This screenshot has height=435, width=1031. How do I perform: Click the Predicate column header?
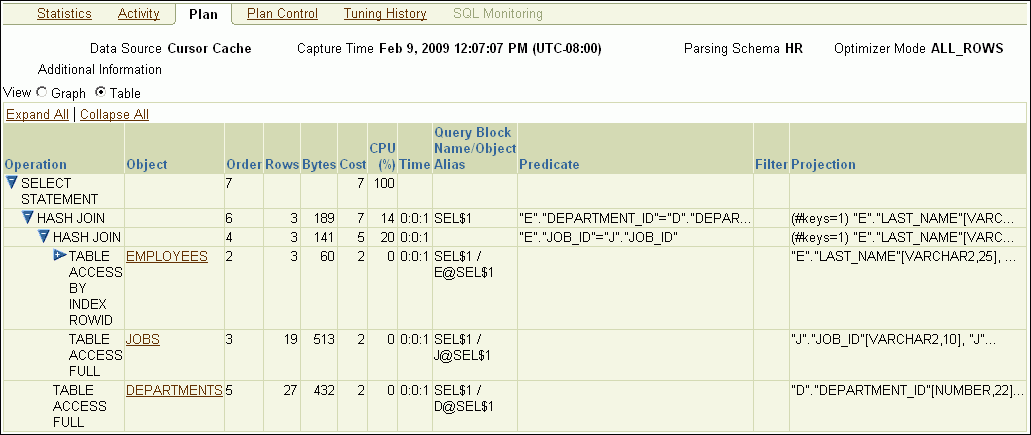(x=549, y=164)
